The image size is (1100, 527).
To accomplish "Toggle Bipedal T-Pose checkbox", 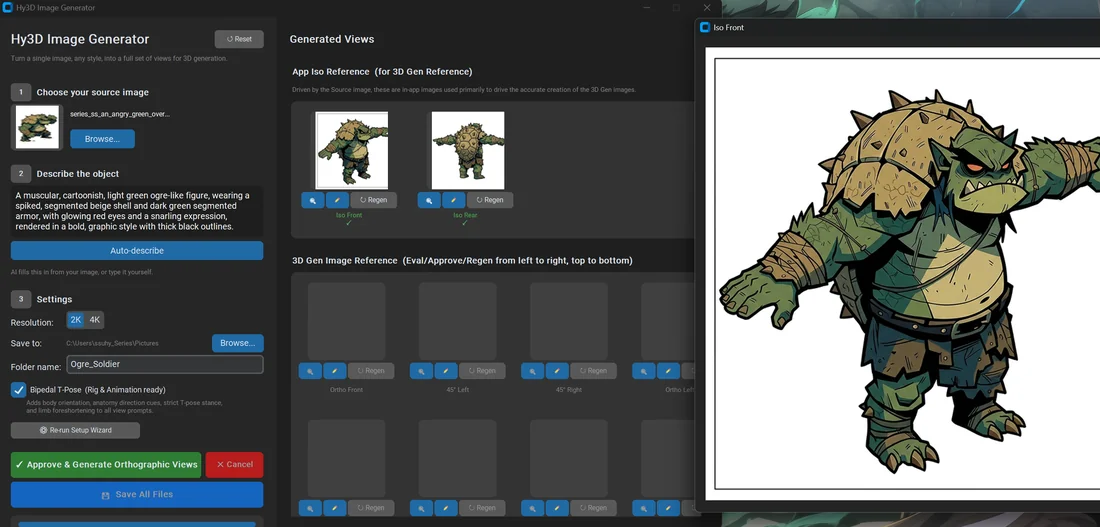I will pyautogui.click(x=19, y=390).
